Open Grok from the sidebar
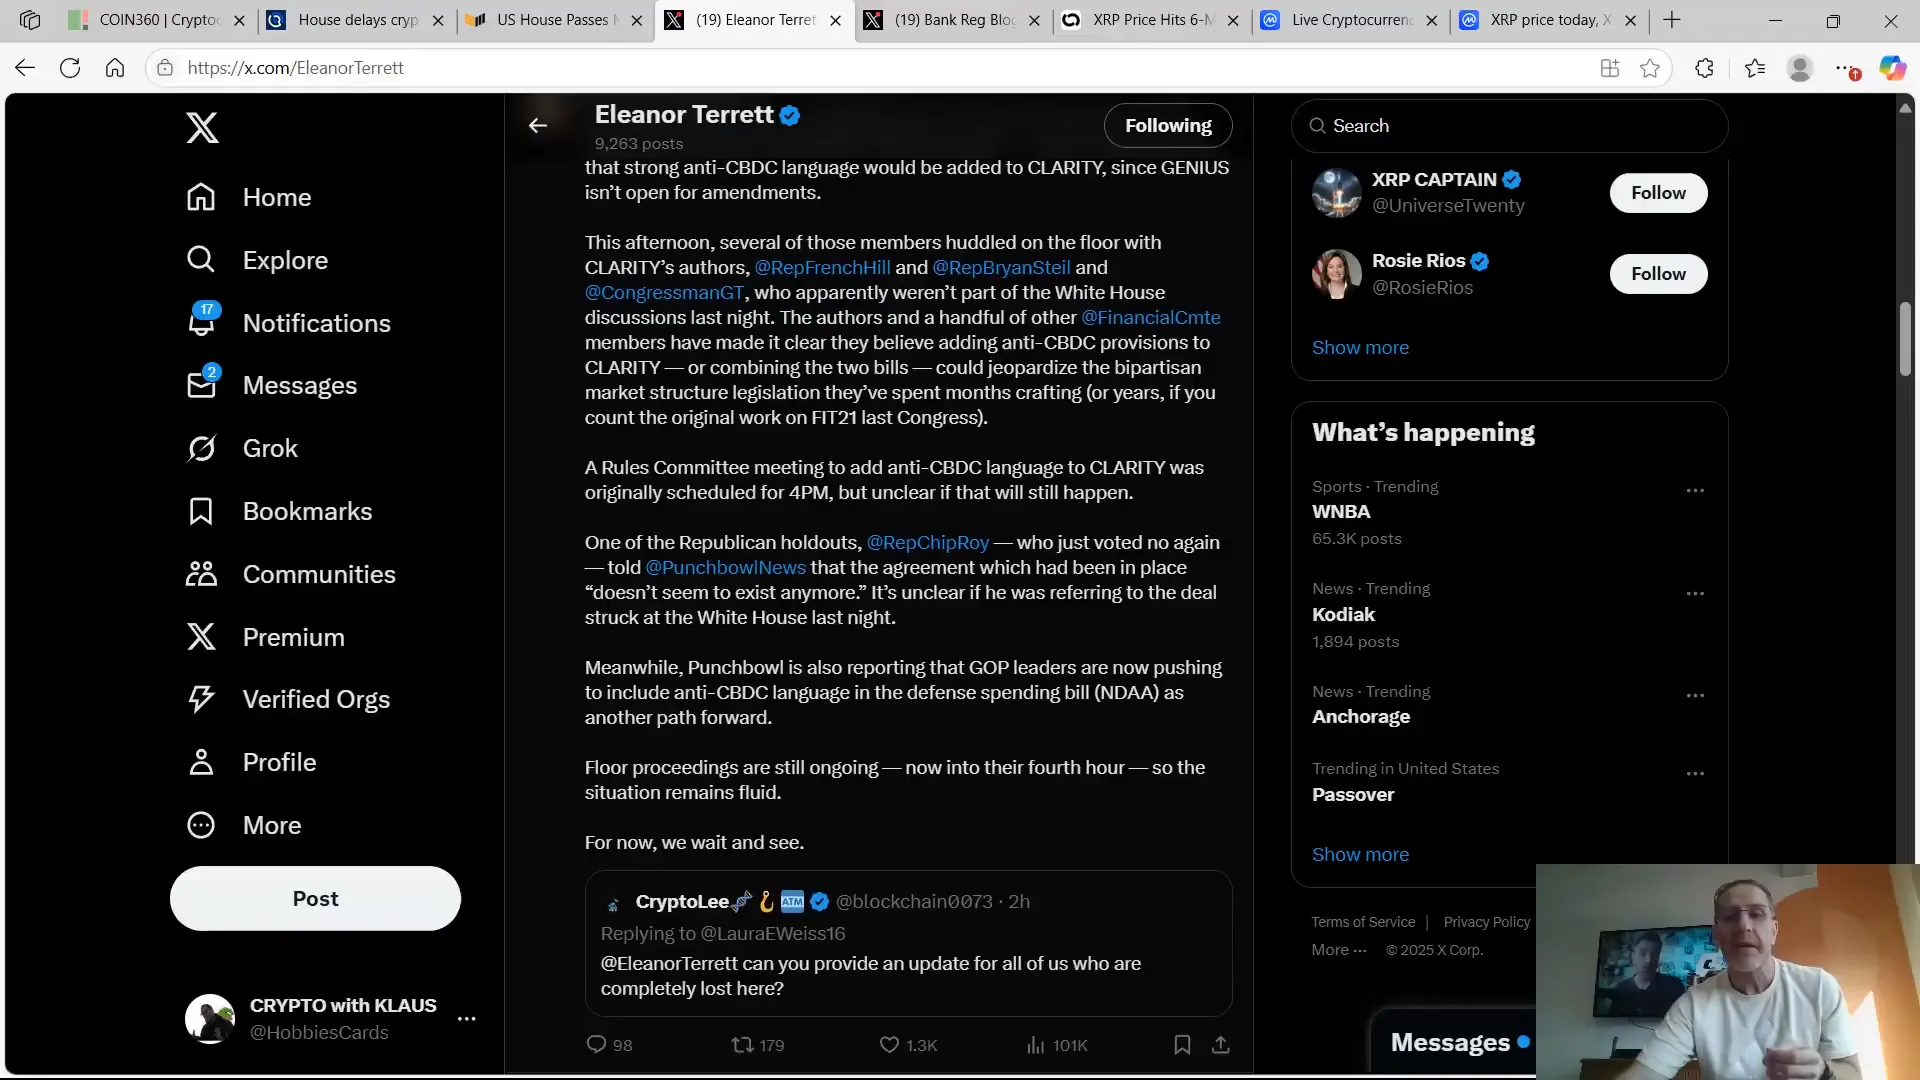This screenshot has height=1080, width=1920. (x=242, y=448)
